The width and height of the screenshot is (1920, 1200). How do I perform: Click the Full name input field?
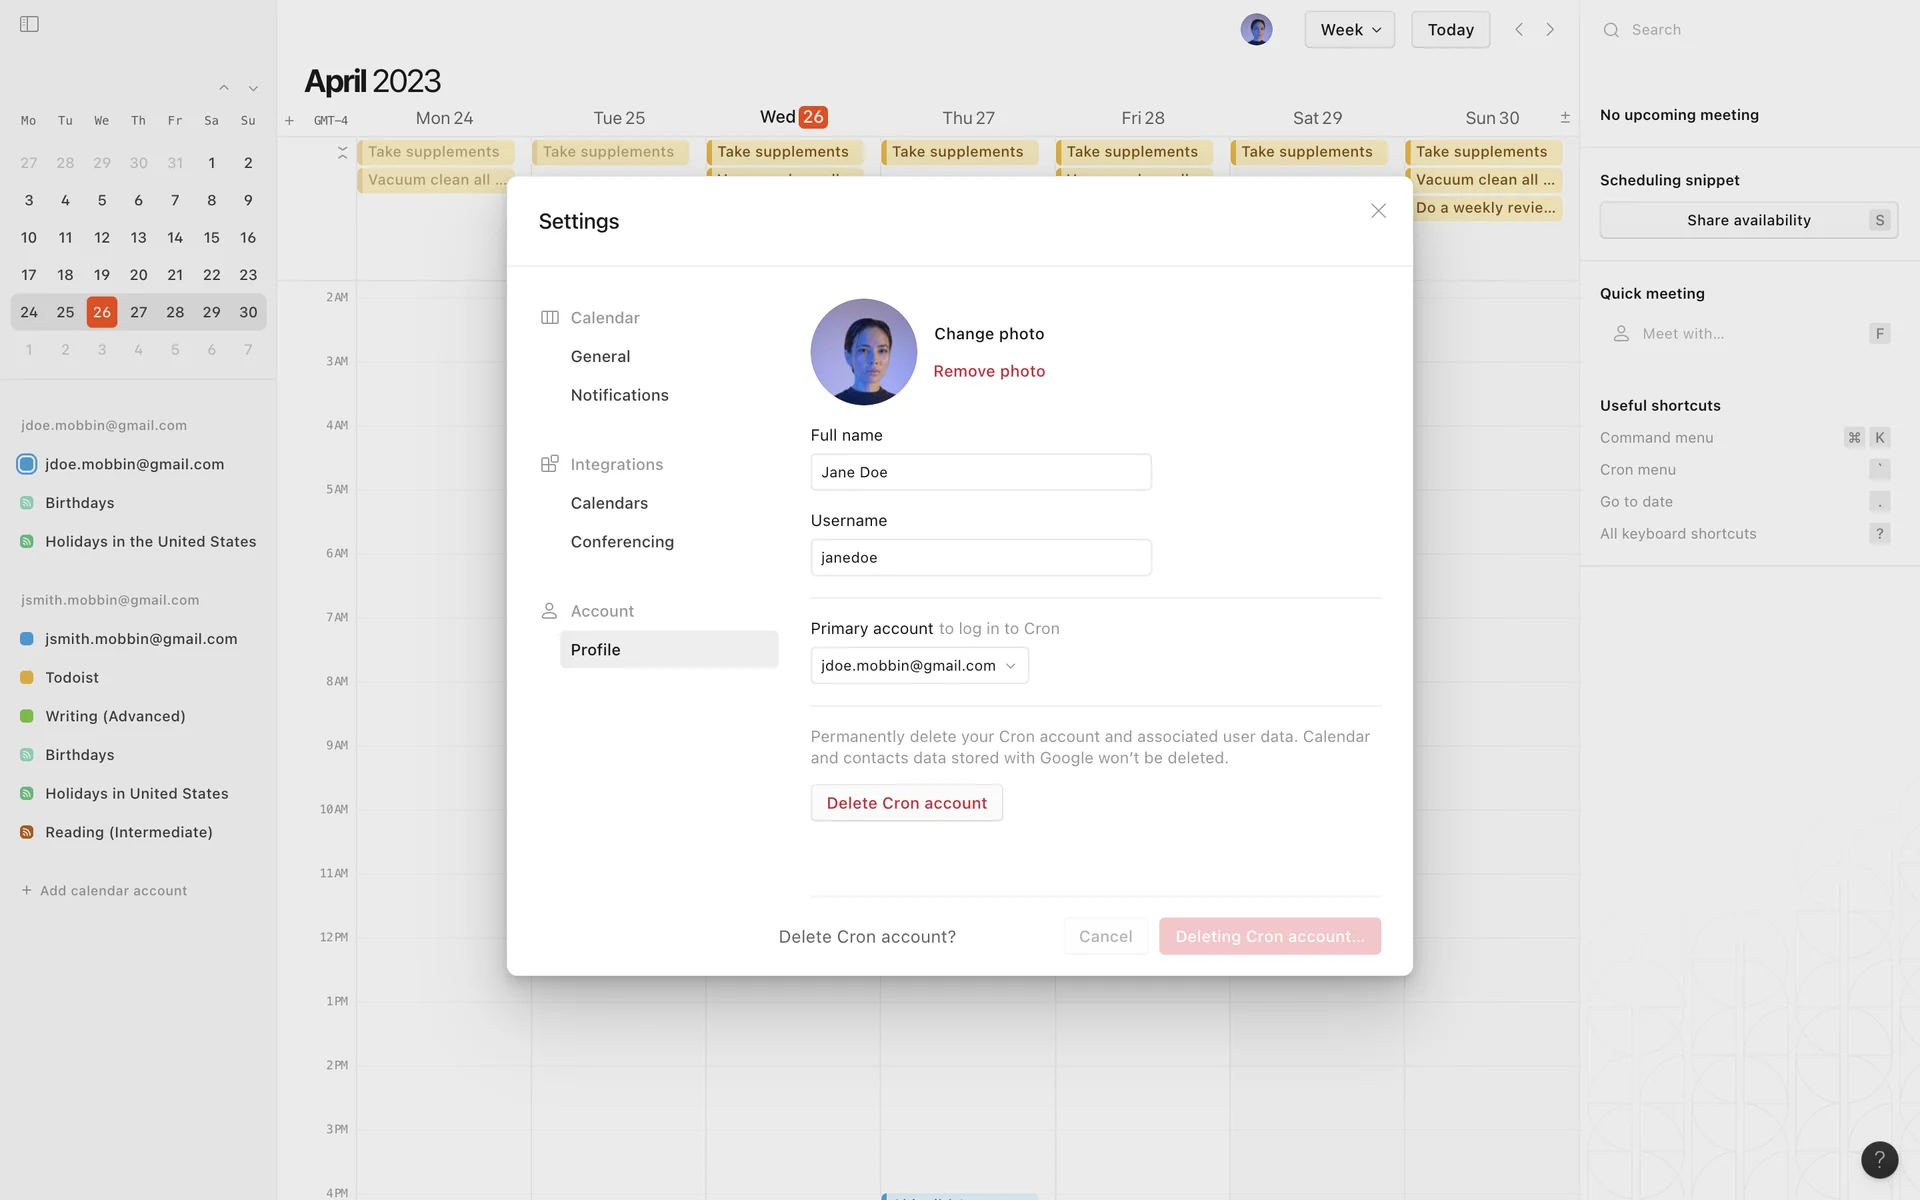(x=980, y=472)
